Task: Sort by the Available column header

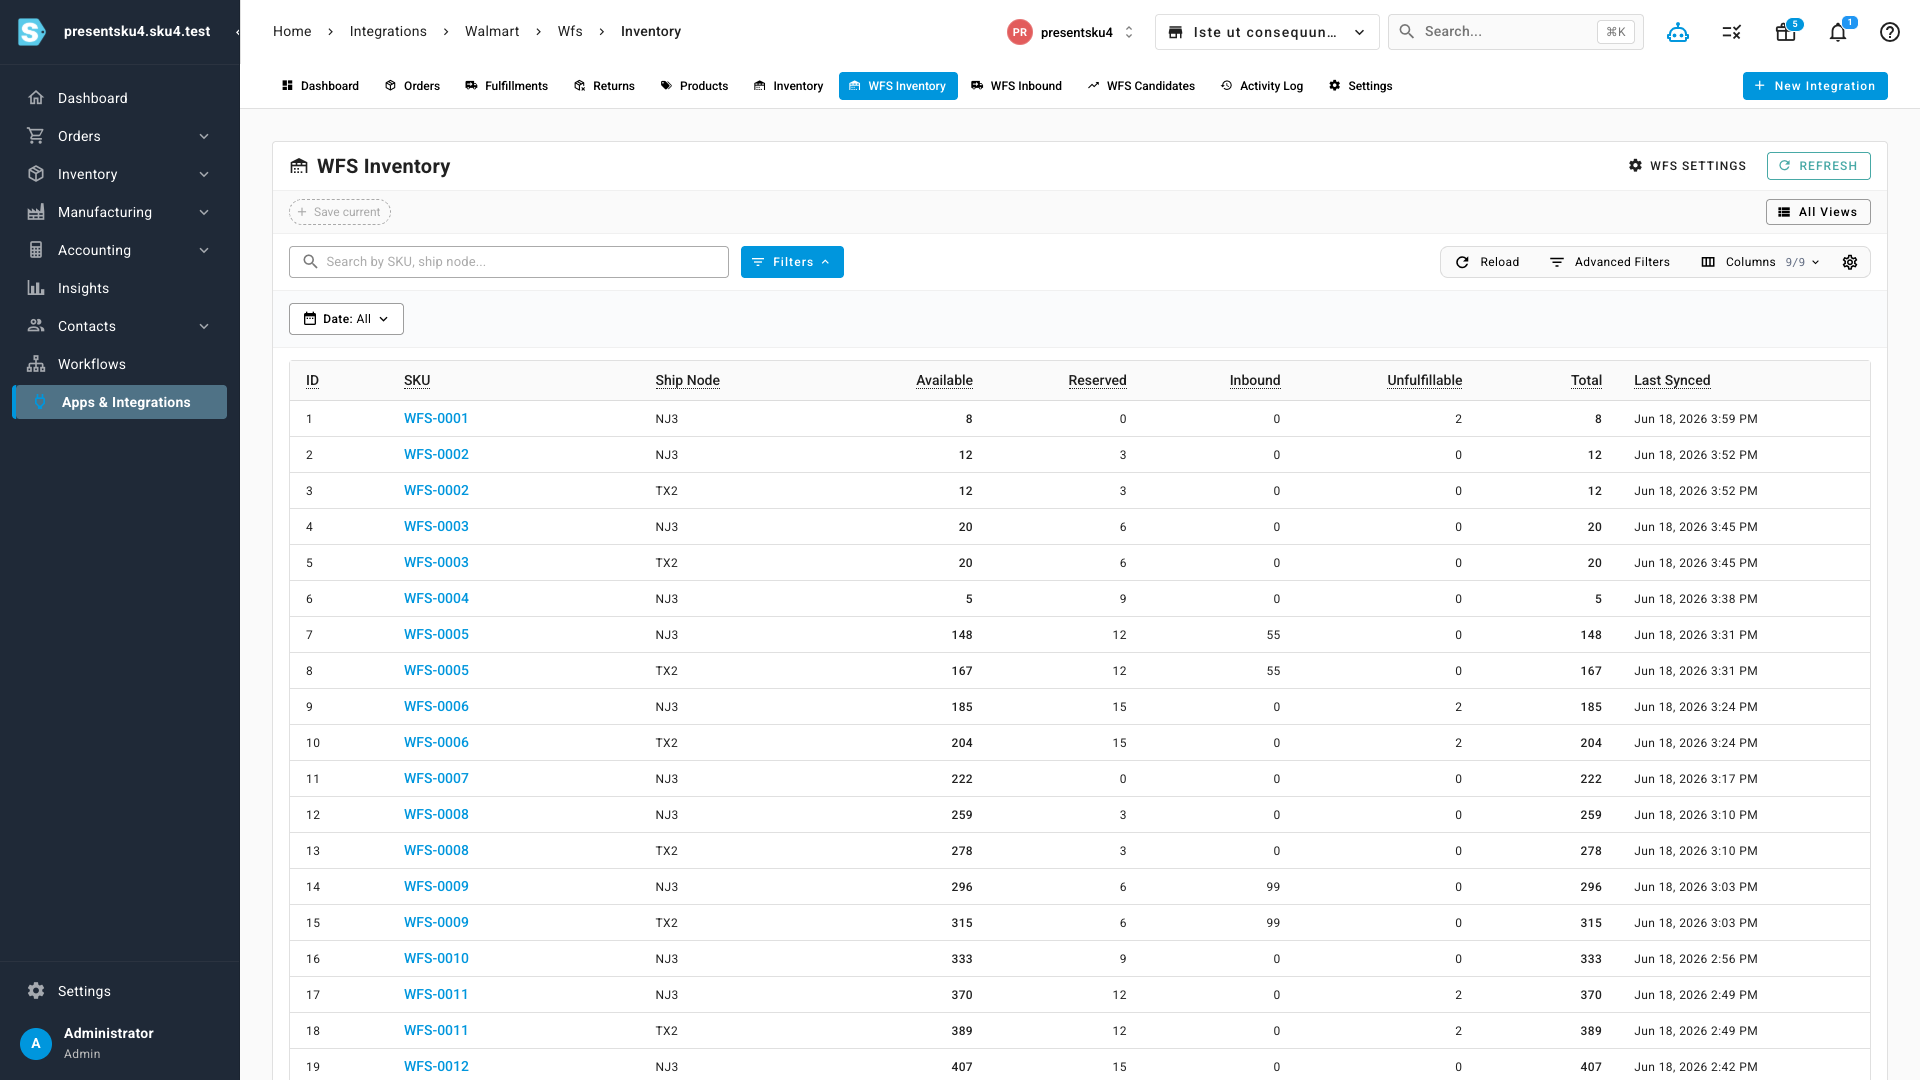Action: click(944, 380)
